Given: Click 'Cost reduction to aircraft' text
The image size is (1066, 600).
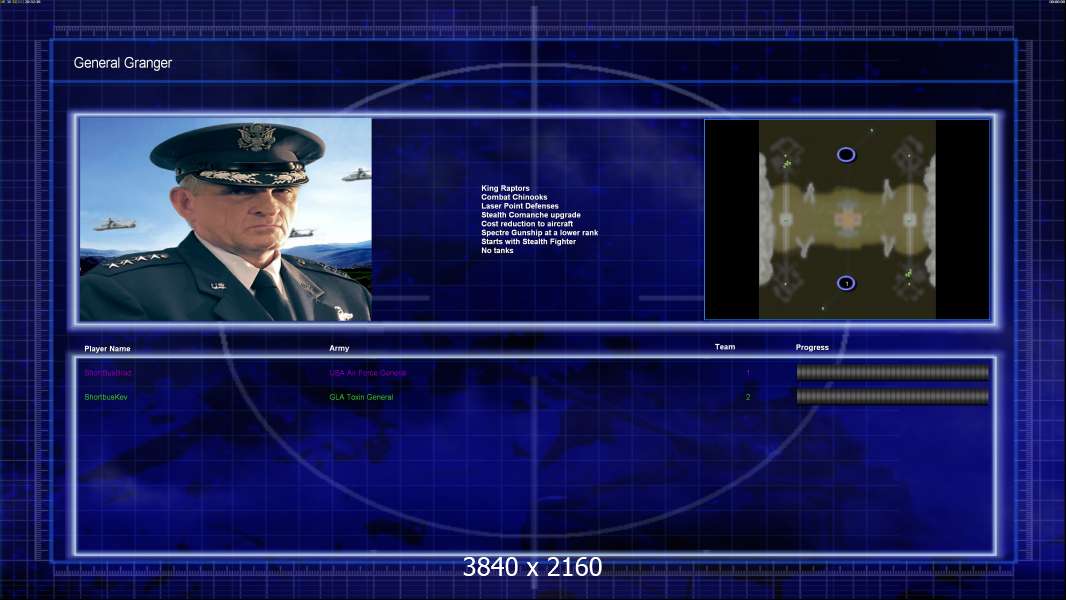Looking at the screenshot, I should (x=527, y=224).
